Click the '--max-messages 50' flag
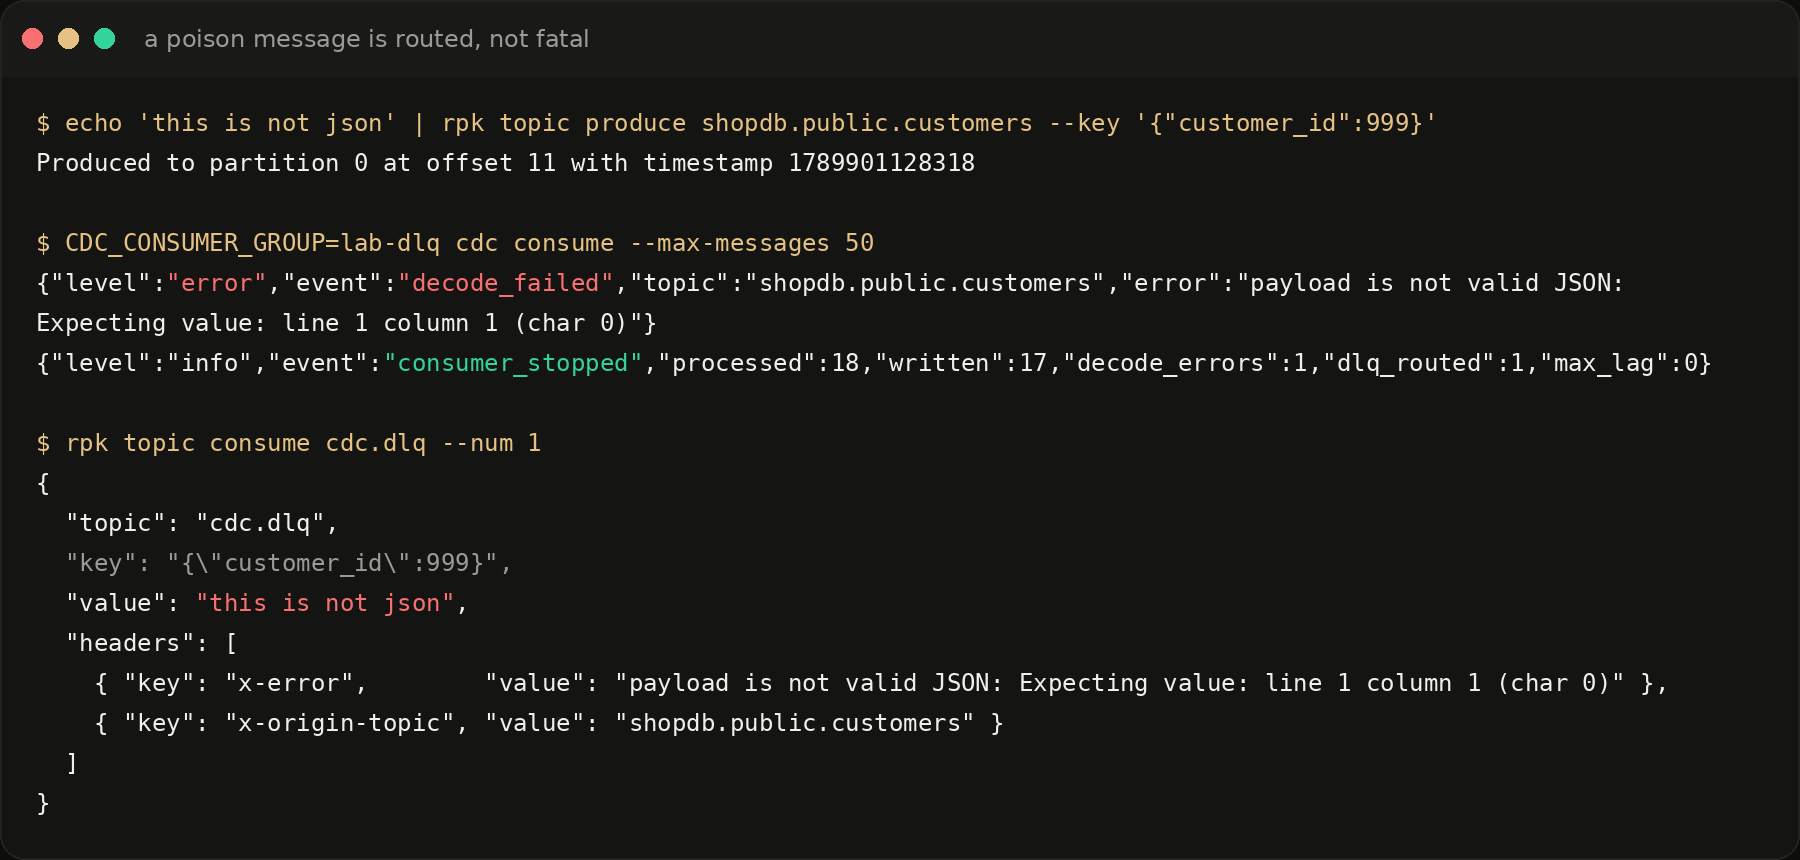This screenshot has height=860, width=1800. 752,243
